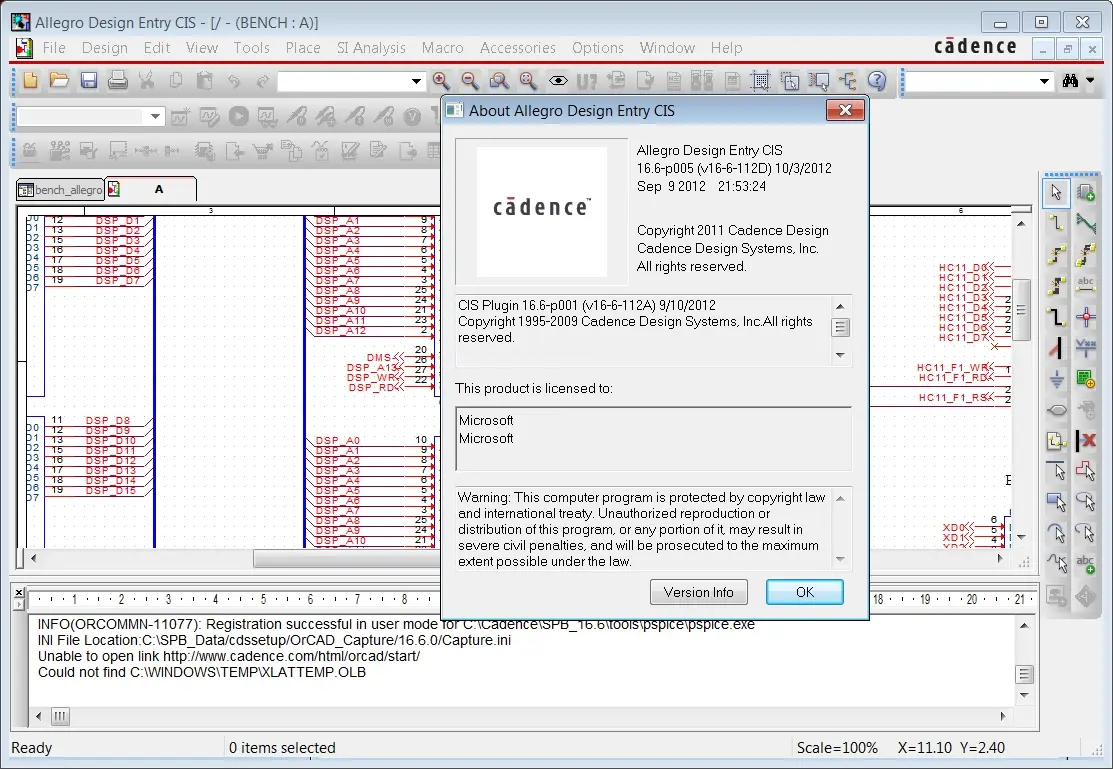Toggle area select mode in the toolbar
Viewport: 1113px width, 769px height.
pyautogui.click(x=790, y=81)
